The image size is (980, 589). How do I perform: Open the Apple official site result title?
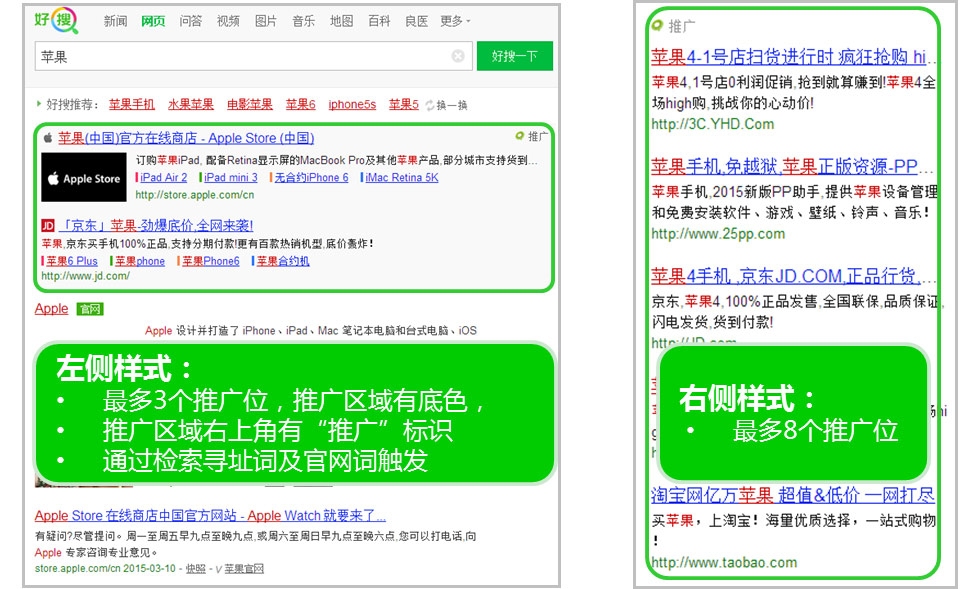pyautogui.click(x=51, y=309)
